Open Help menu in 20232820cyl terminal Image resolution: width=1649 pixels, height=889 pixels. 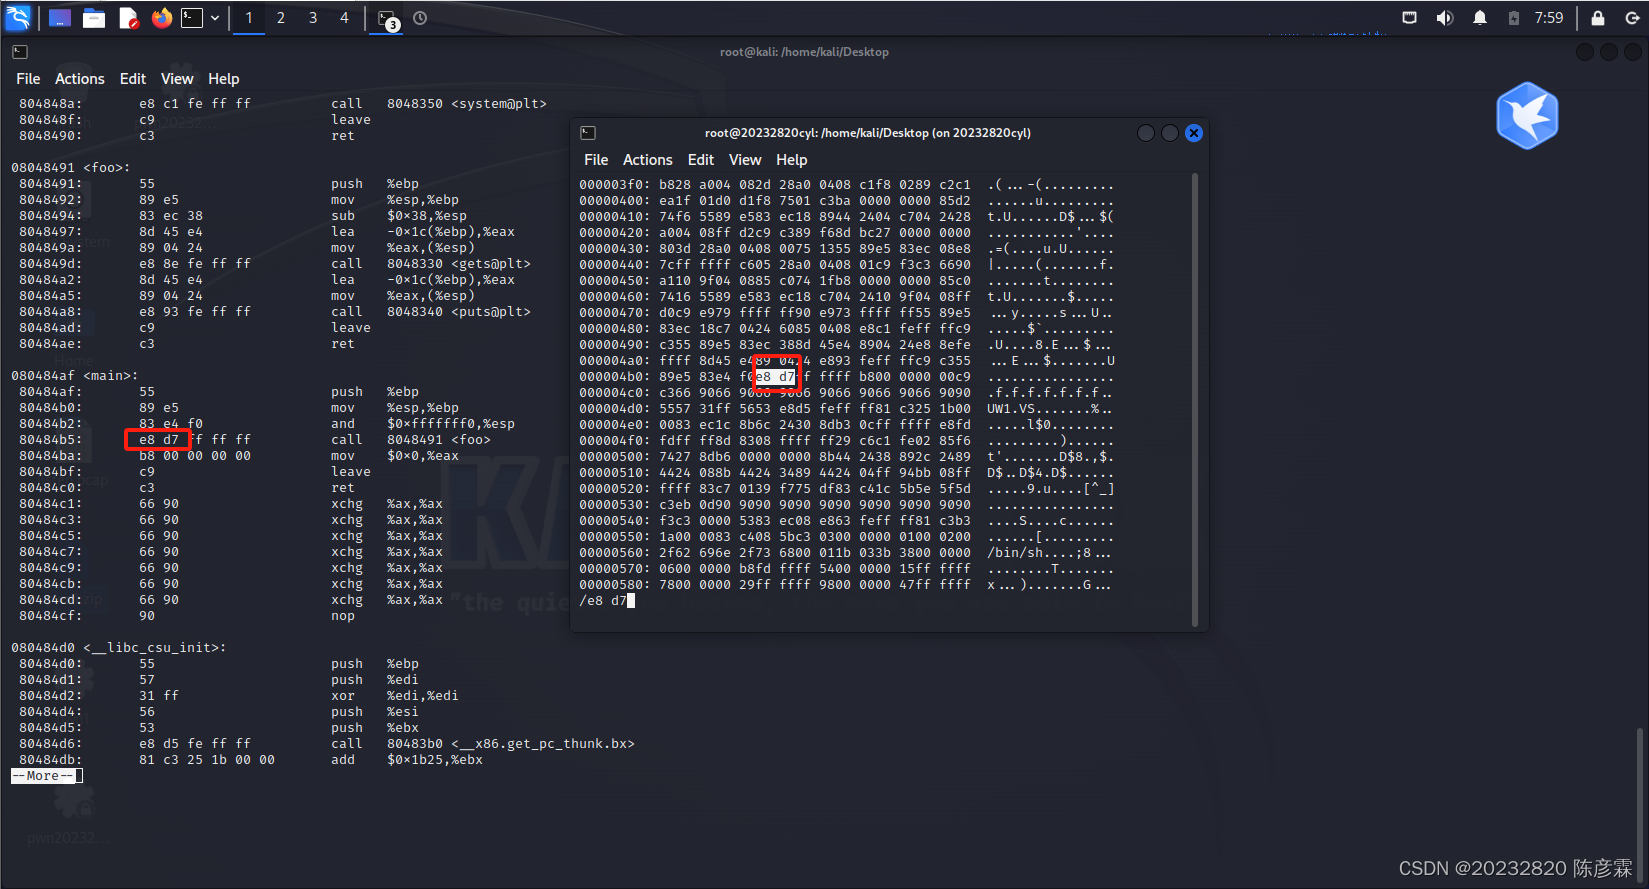coord(791,160)
